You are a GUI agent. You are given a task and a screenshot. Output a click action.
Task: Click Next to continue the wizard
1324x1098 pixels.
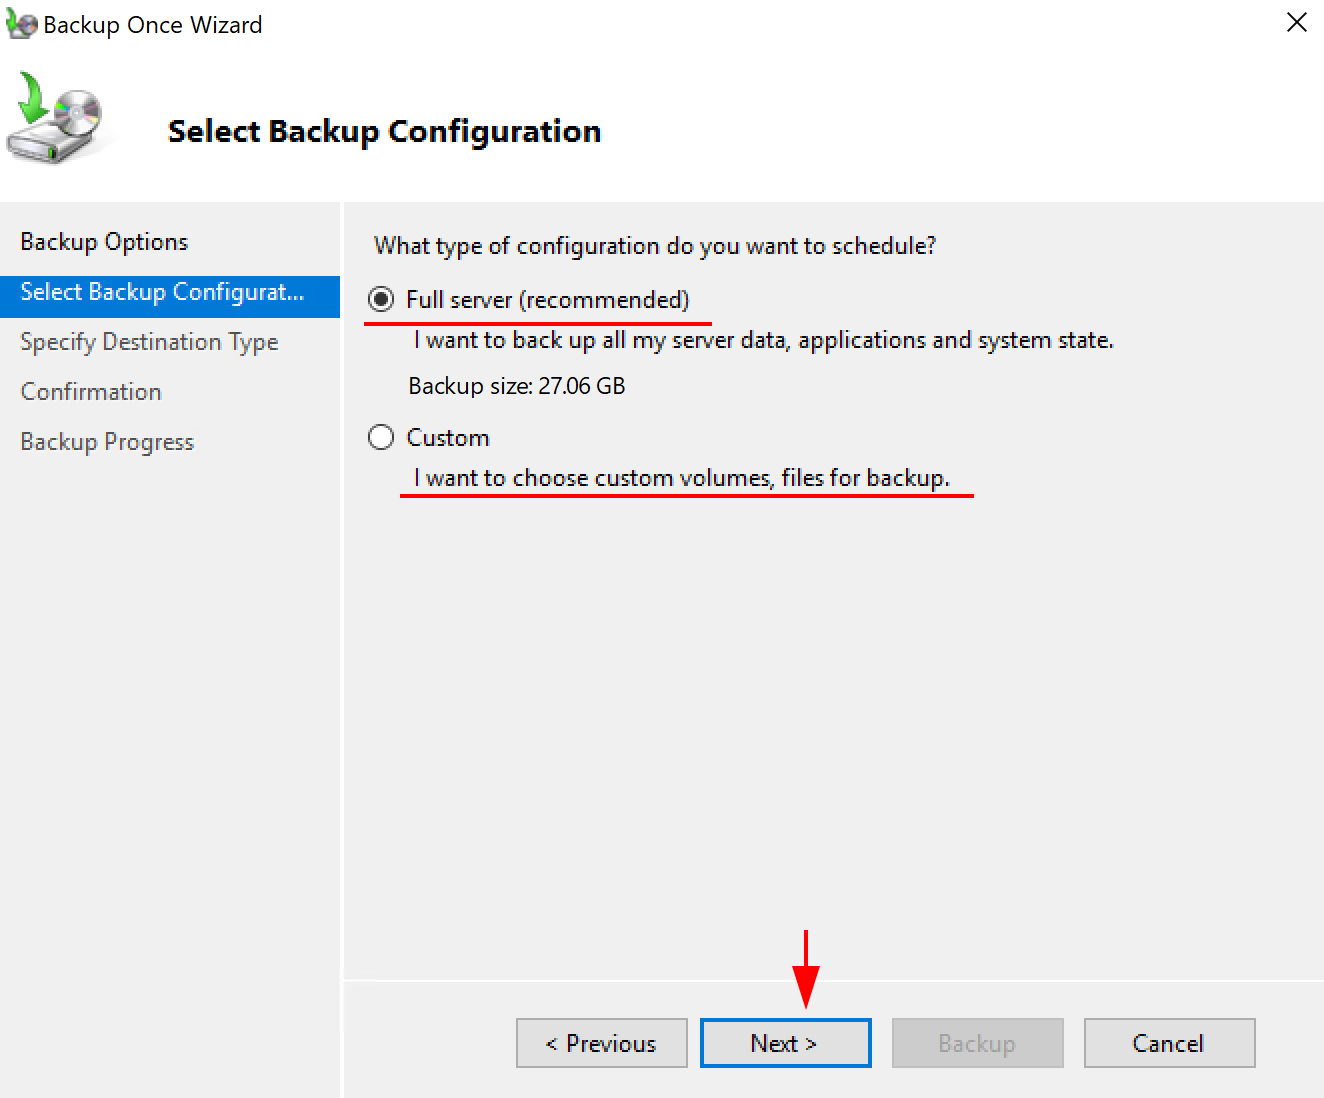(785, 1042)
